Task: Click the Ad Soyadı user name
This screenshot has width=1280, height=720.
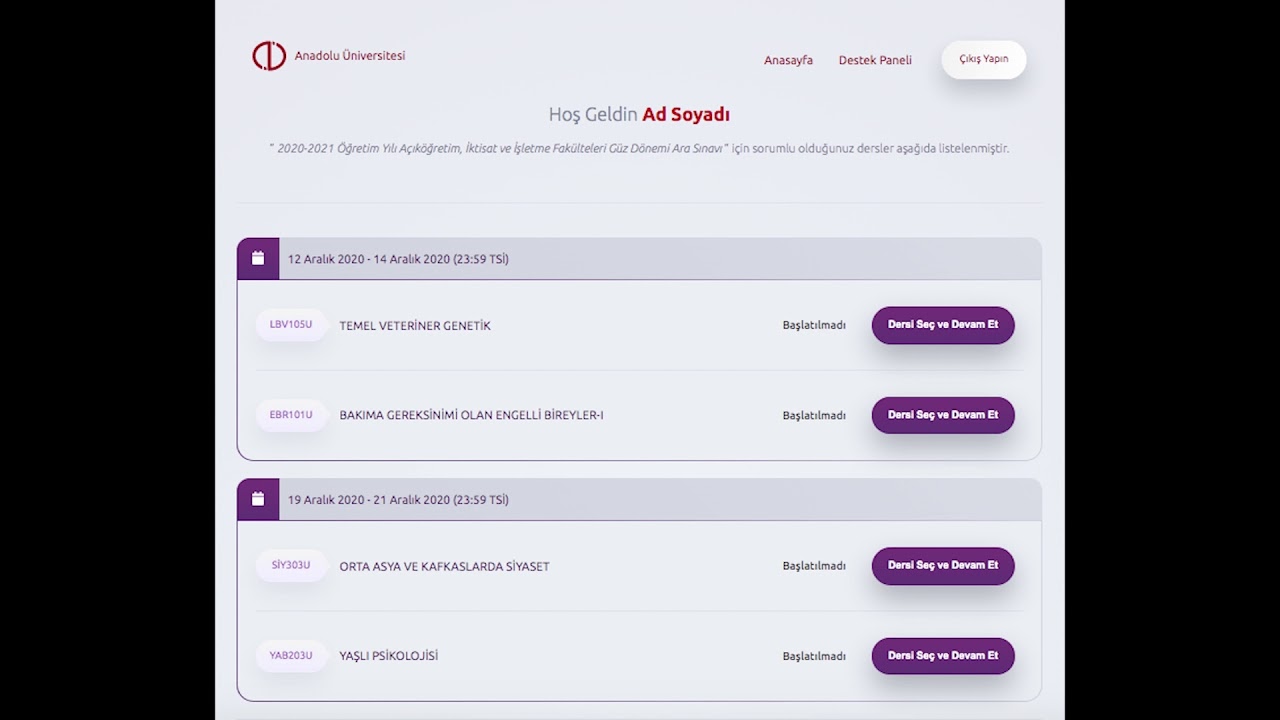Action: click(686, 115)
